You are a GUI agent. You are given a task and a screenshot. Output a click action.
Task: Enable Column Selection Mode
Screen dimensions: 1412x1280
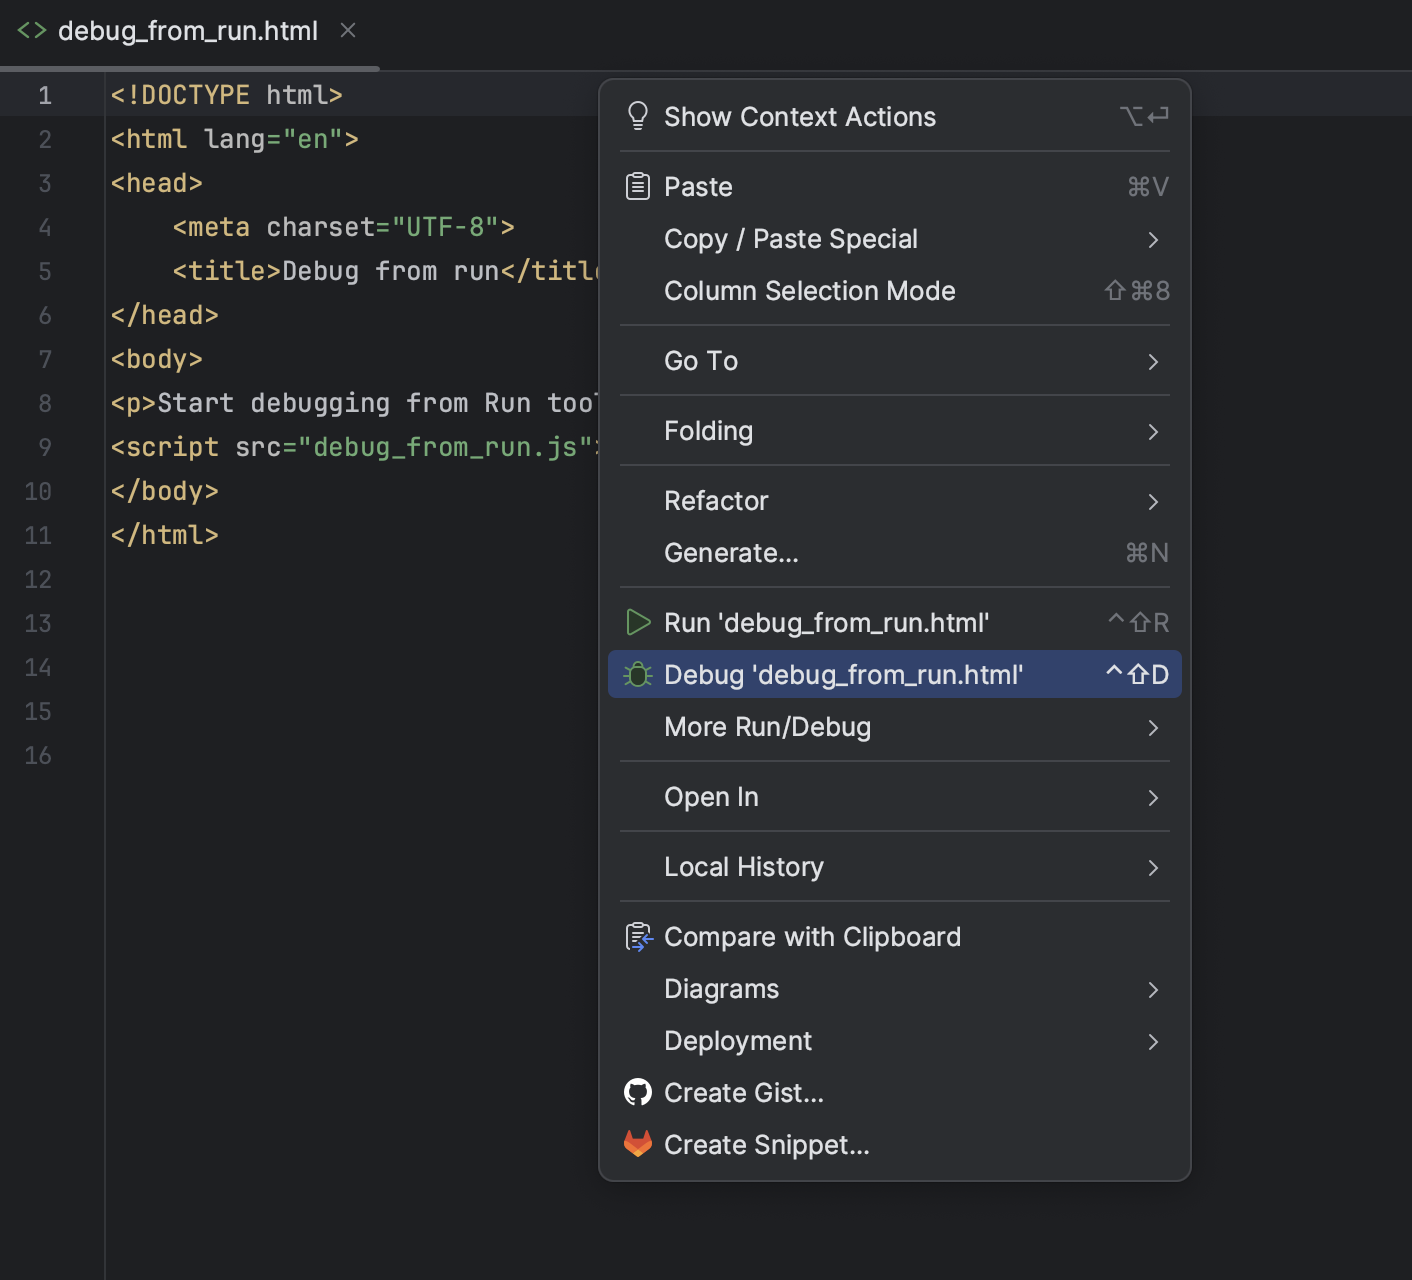click(810, 291)
